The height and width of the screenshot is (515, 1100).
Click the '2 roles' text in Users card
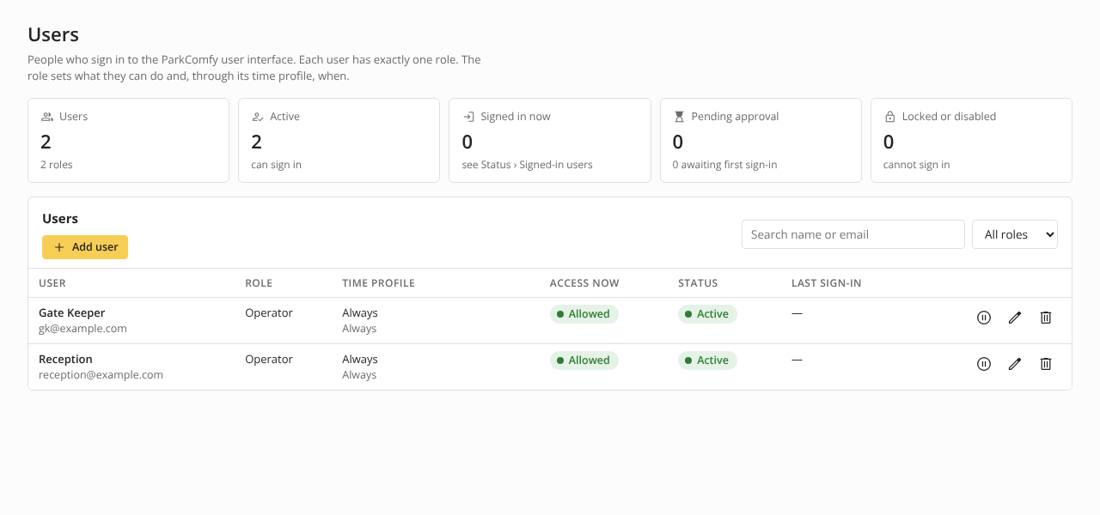pos(57,165)
